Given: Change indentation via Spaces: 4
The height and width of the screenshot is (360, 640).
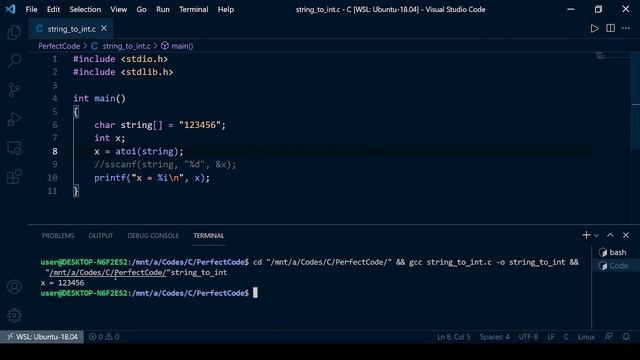Looking at the screenshot, I should [x=494, y=337].
